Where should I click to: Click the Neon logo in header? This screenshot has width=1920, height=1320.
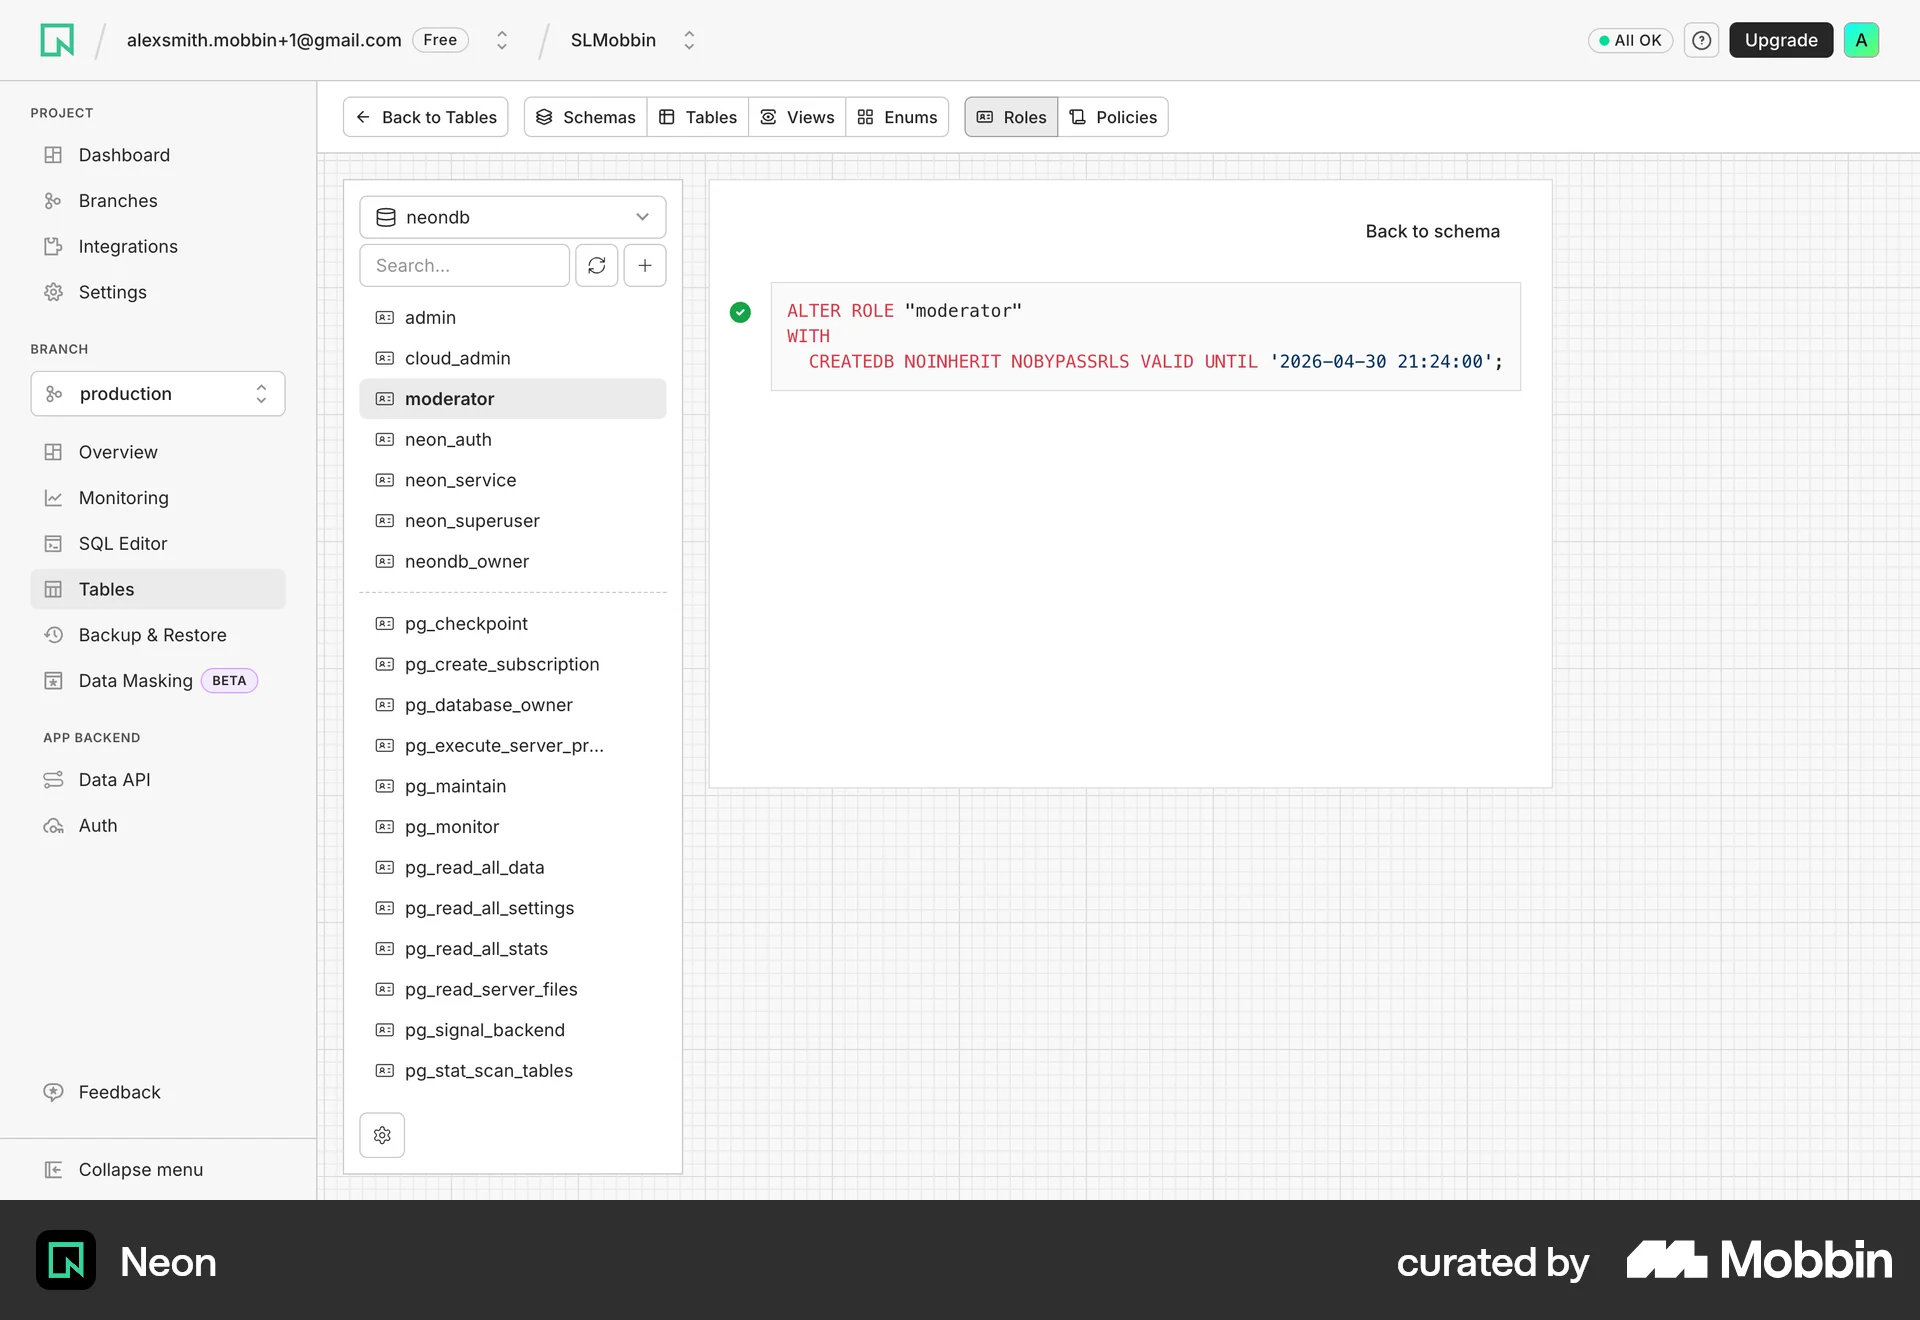coord(57,40)
